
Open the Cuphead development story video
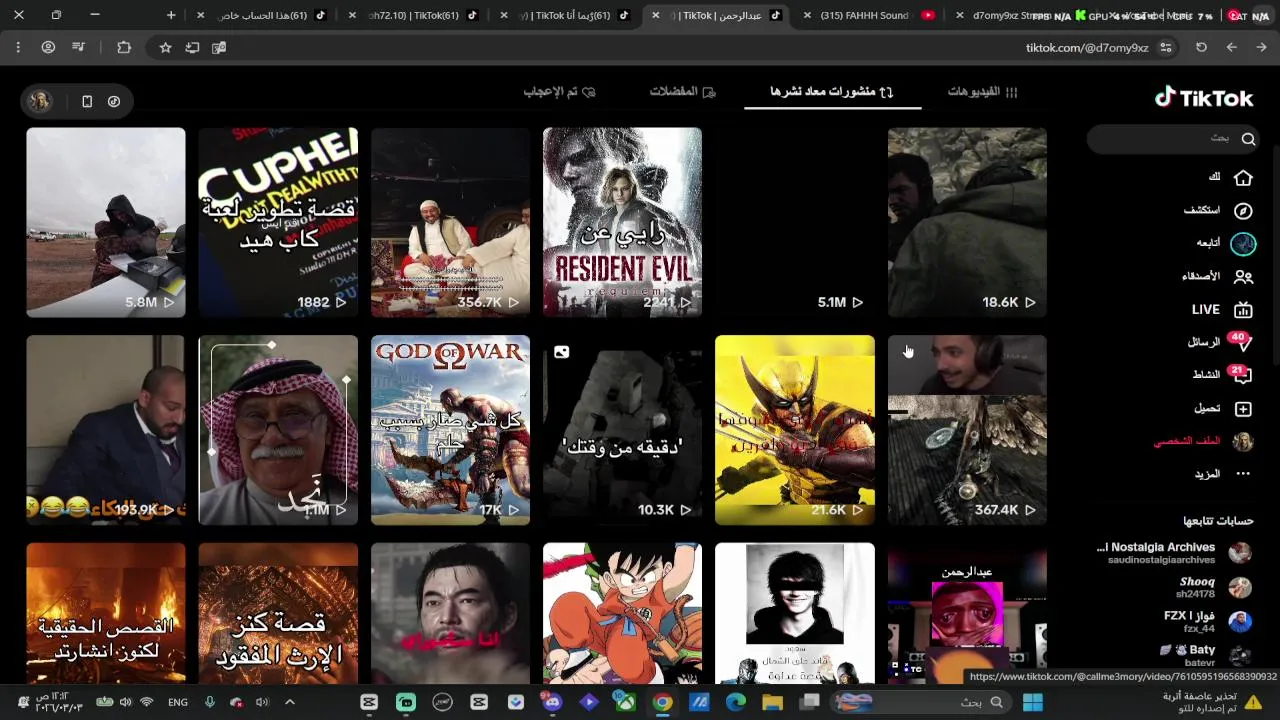278,222
